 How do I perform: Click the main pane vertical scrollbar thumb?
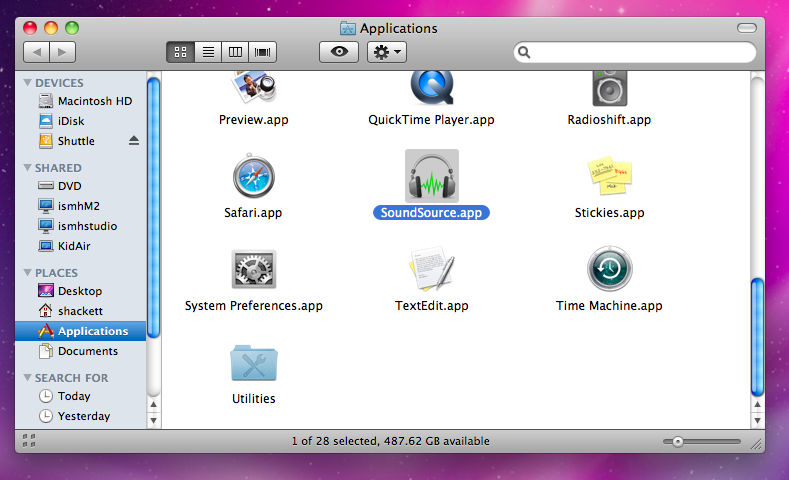coord(757,337)
